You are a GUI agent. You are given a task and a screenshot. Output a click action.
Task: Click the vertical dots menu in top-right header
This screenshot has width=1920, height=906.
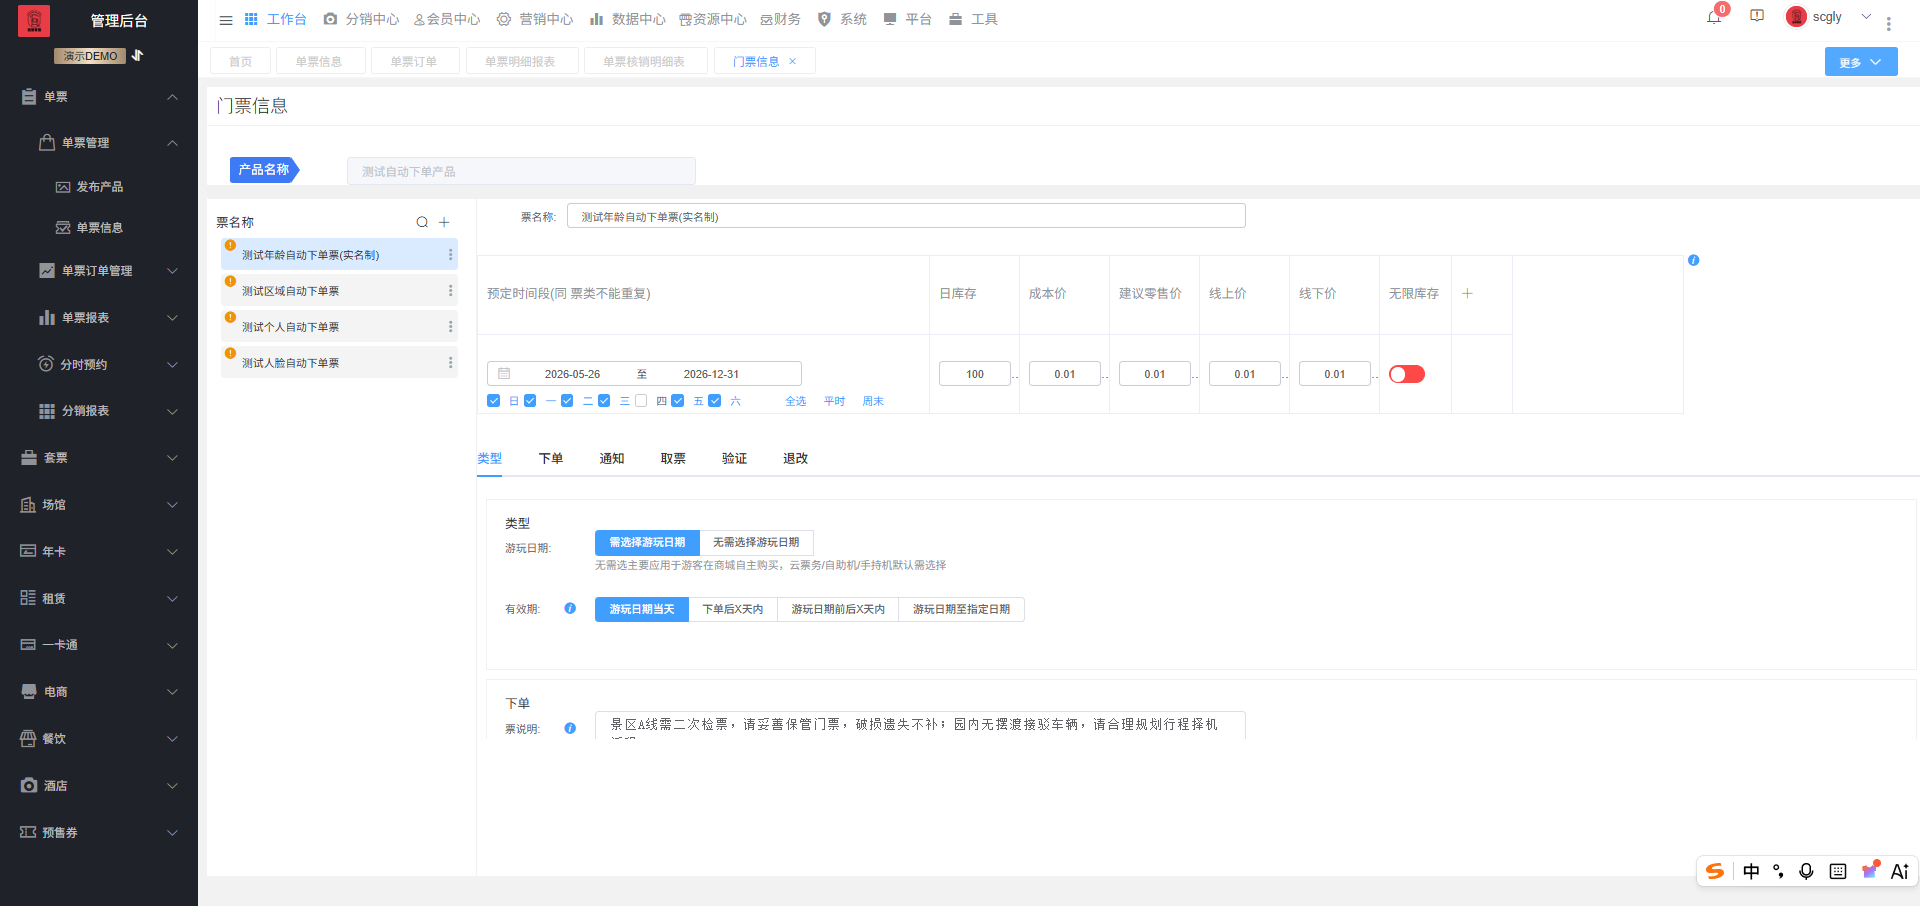(1888, 24)
